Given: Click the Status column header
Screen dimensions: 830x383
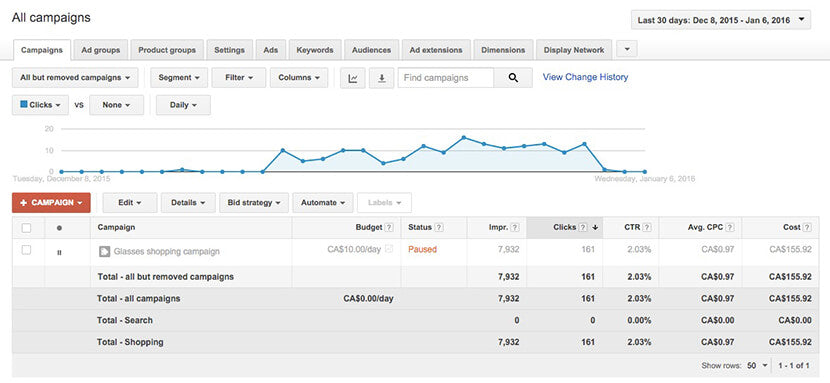Looking at the screenshot, I should pyautogui.click(x=420, y=227).
